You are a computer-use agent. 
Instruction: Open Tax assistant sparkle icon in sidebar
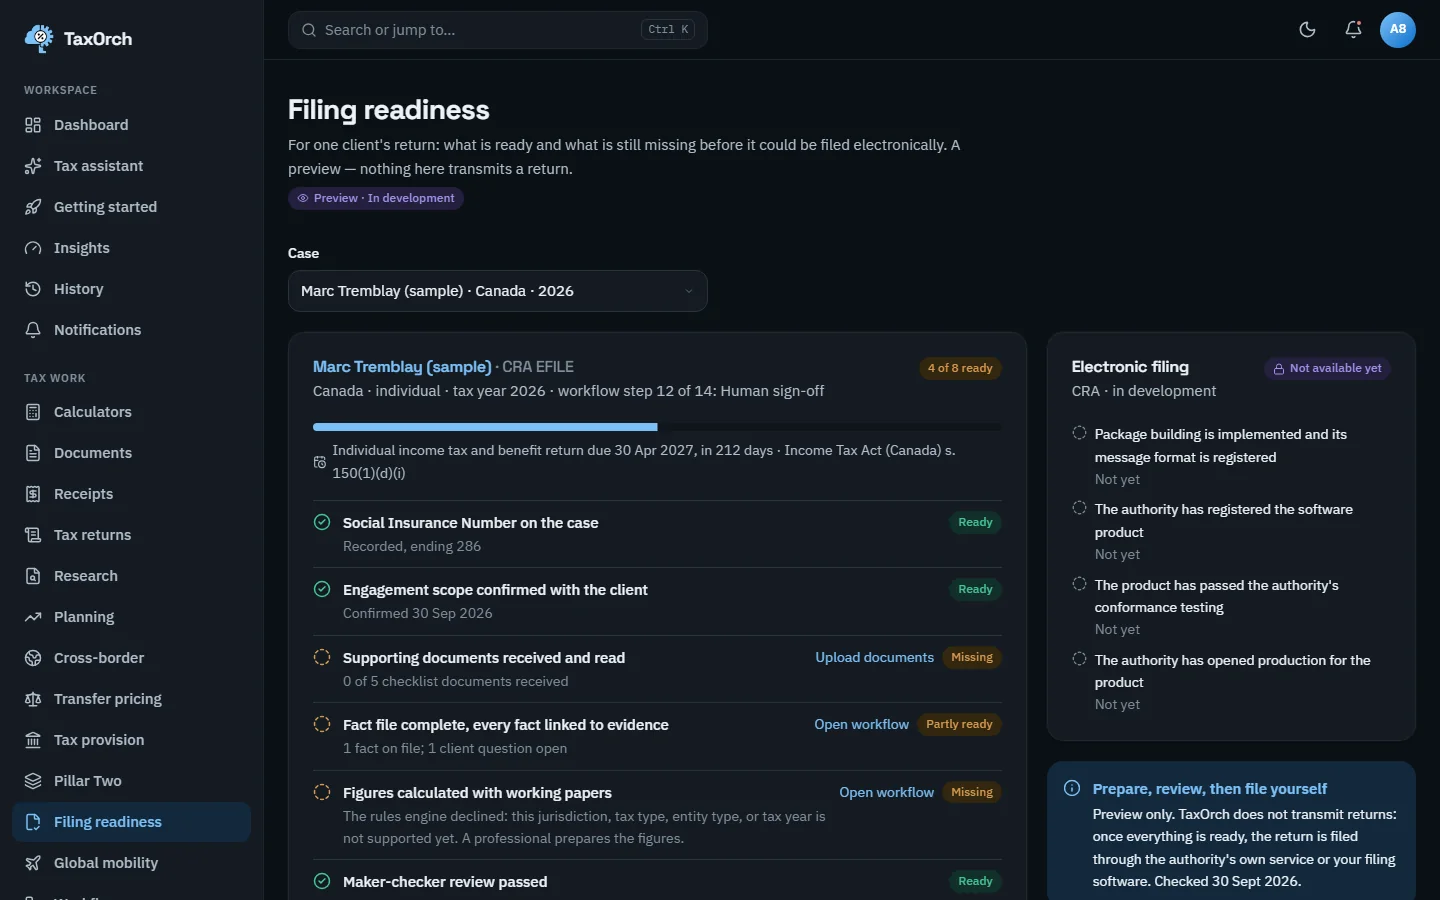[x=33, y=166]
